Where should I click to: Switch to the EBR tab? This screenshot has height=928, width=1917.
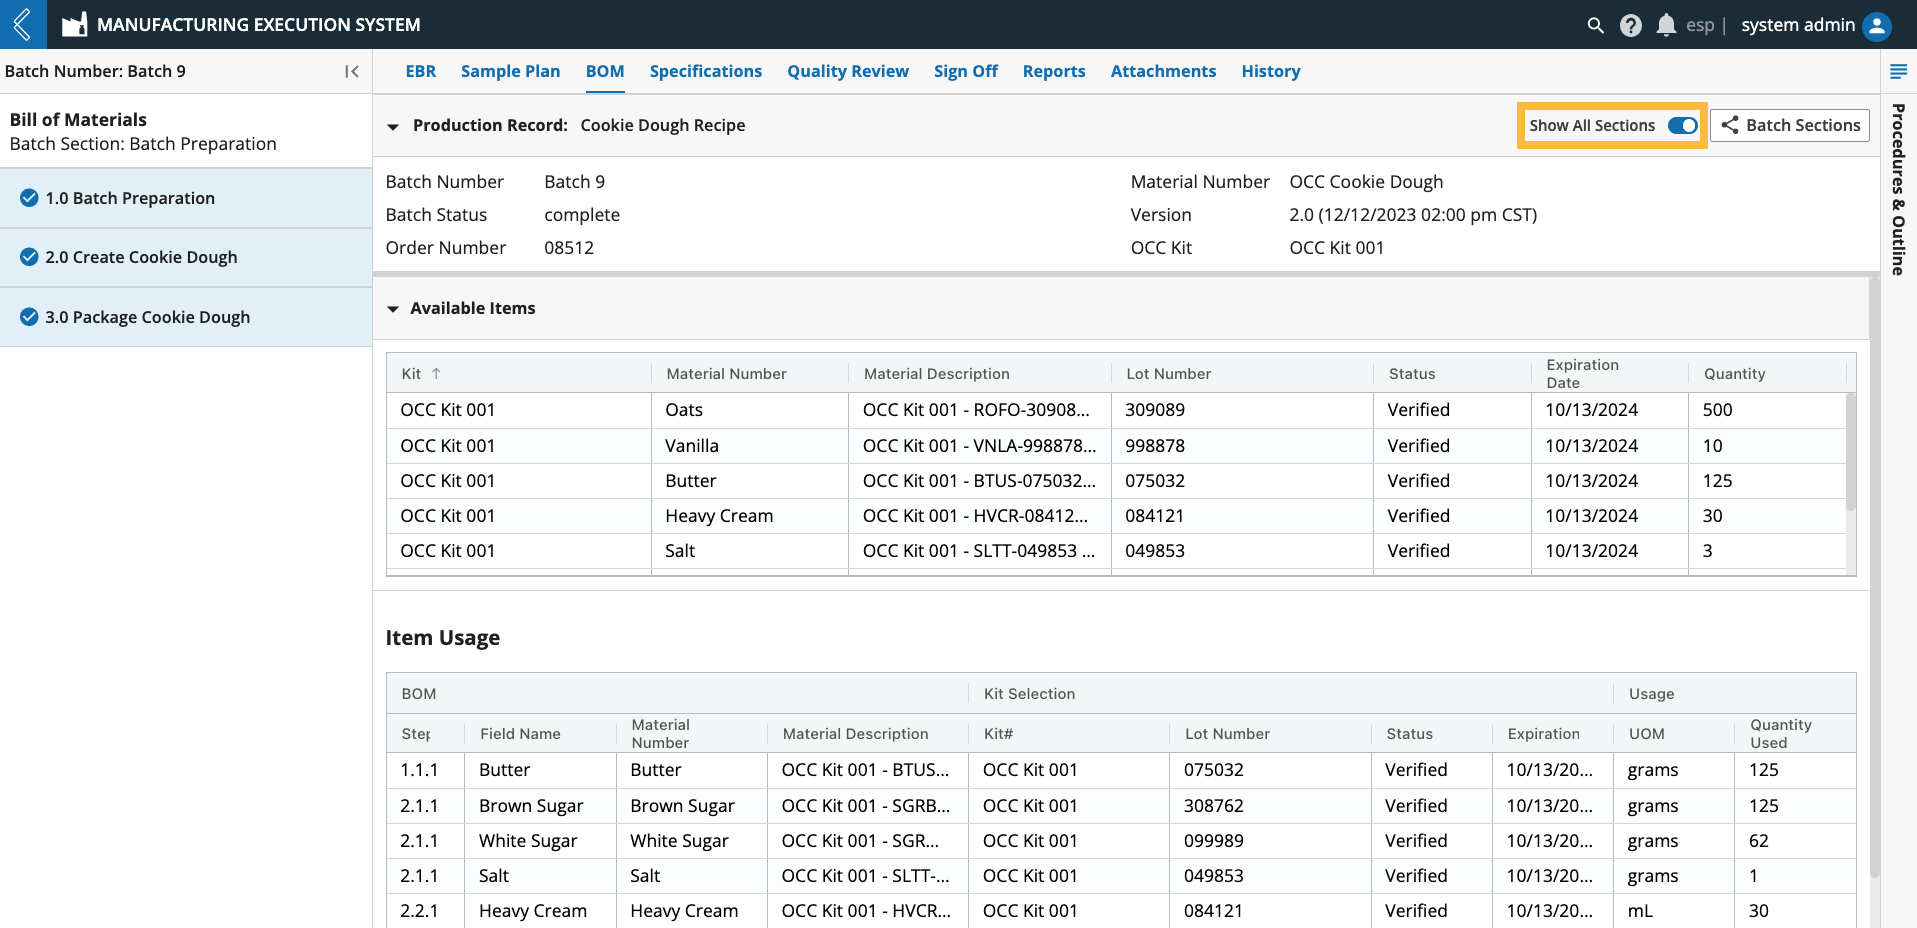click(421, 71)
